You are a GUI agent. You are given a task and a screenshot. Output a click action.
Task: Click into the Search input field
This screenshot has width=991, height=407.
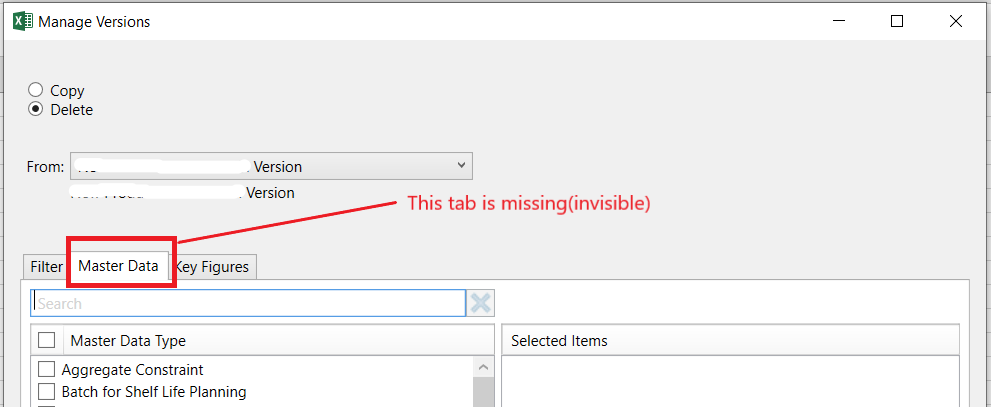point(248,303)
